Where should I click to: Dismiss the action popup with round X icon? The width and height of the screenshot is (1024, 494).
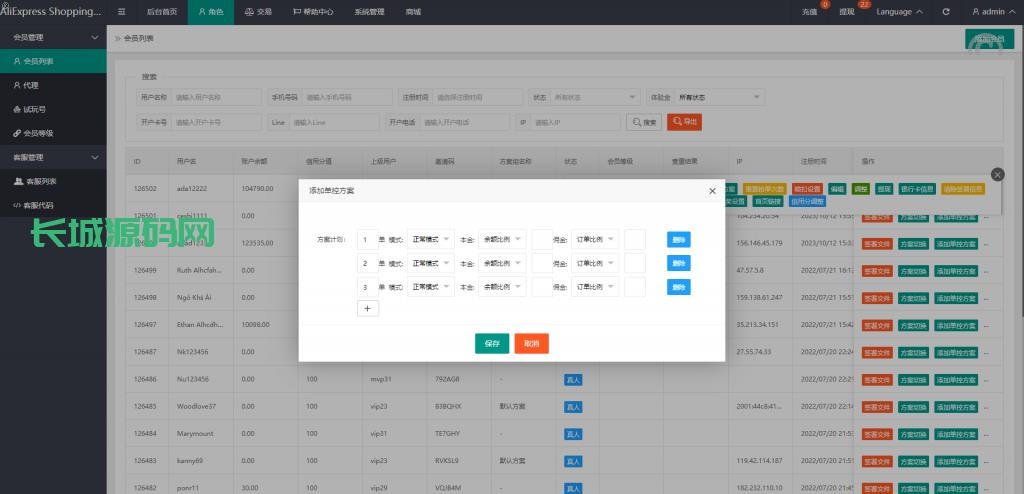(997, 174)
